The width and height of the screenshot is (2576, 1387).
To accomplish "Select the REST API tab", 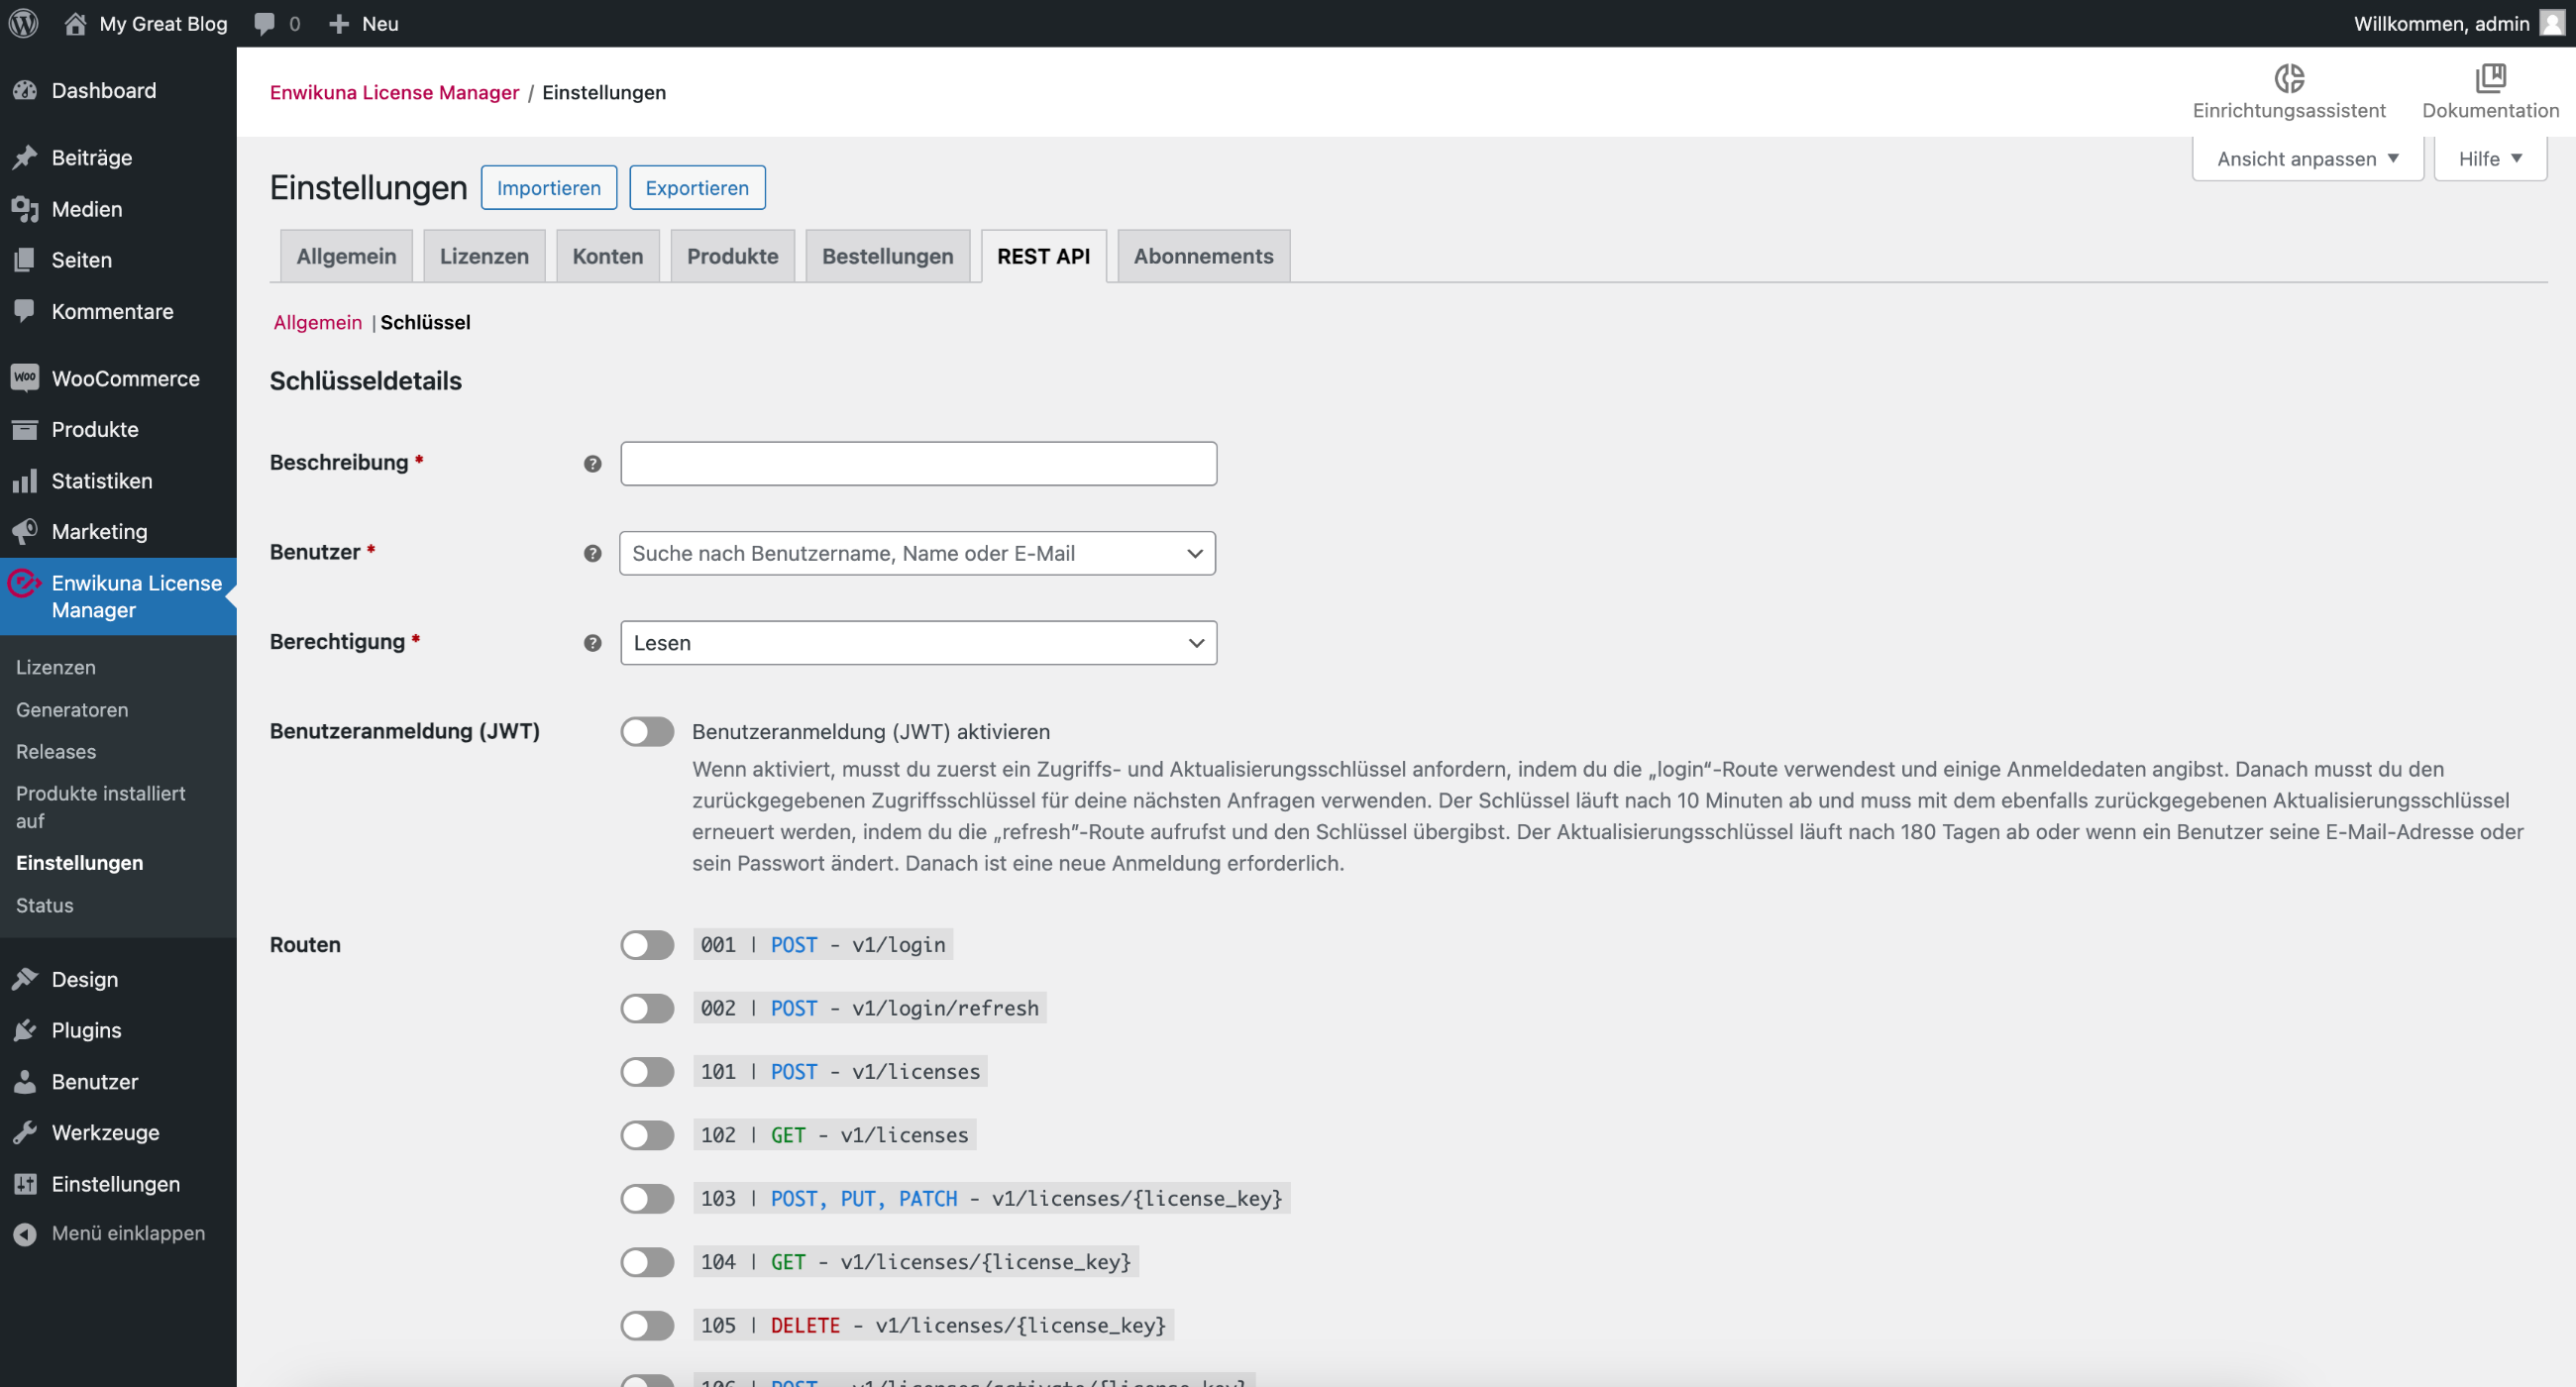I will point(1043,257).
